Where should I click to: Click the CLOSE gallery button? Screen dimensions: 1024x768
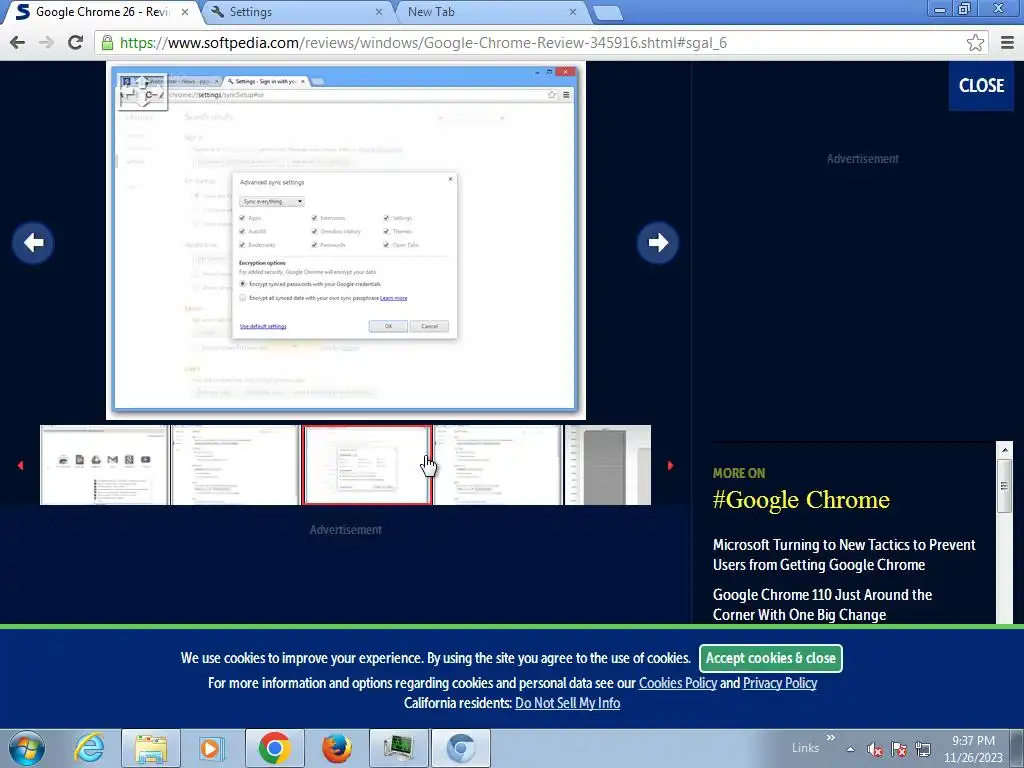point(981,86)
